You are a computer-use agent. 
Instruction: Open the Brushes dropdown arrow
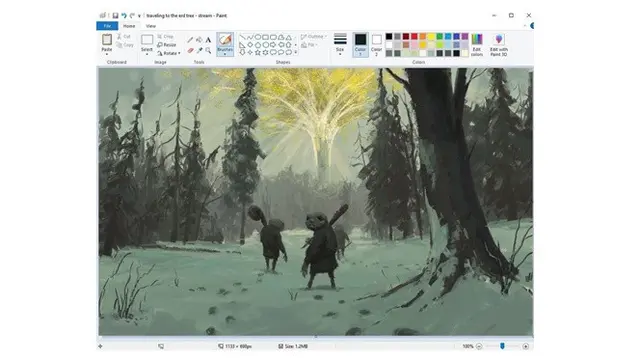point(225,54)
